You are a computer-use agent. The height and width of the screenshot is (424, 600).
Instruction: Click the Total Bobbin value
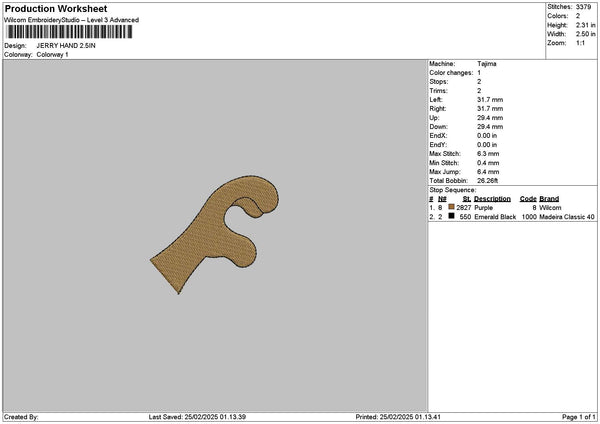[489, 180]
